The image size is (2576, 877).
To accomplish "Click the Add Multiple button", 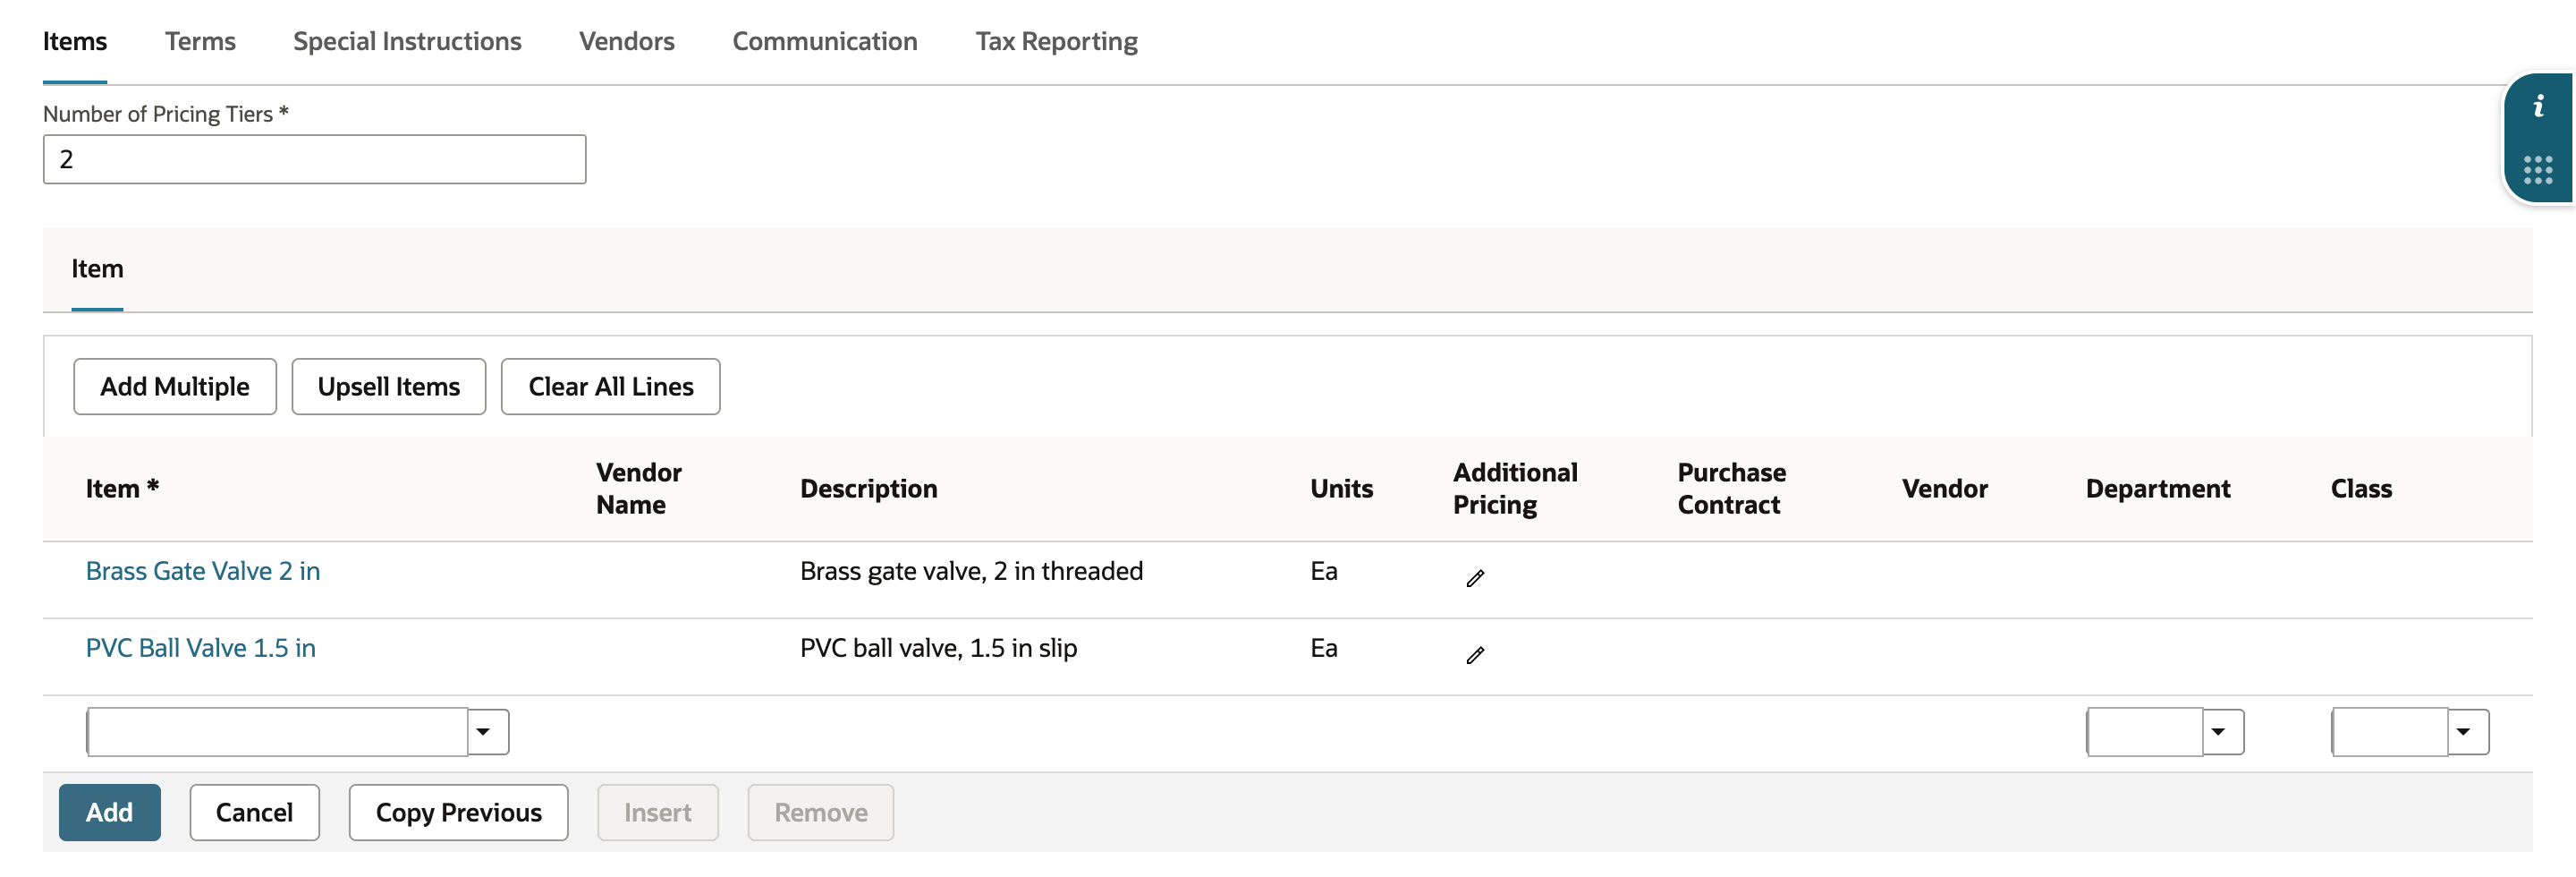I will (175, 387).
